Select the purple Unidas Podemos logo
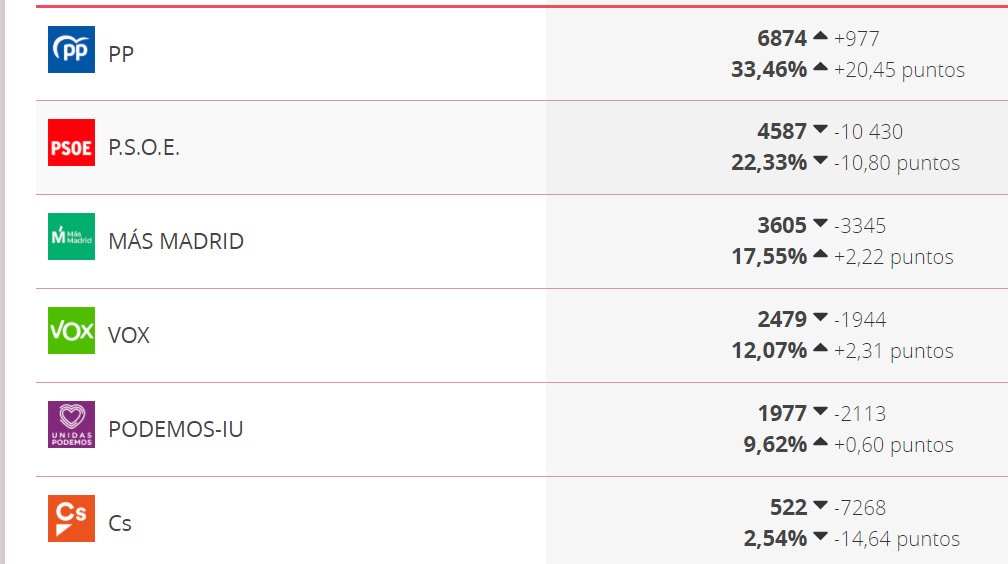The width and height of the screenshot is (1008, 564). coord(71,424)
